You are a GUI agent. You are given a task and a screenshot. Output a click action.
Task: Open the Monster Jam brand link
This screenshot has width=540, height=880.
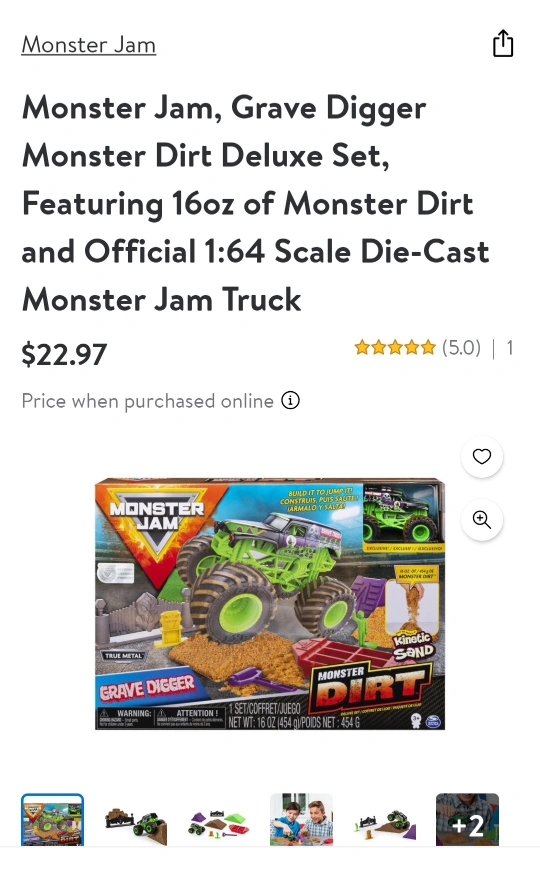tap(89, 45)
